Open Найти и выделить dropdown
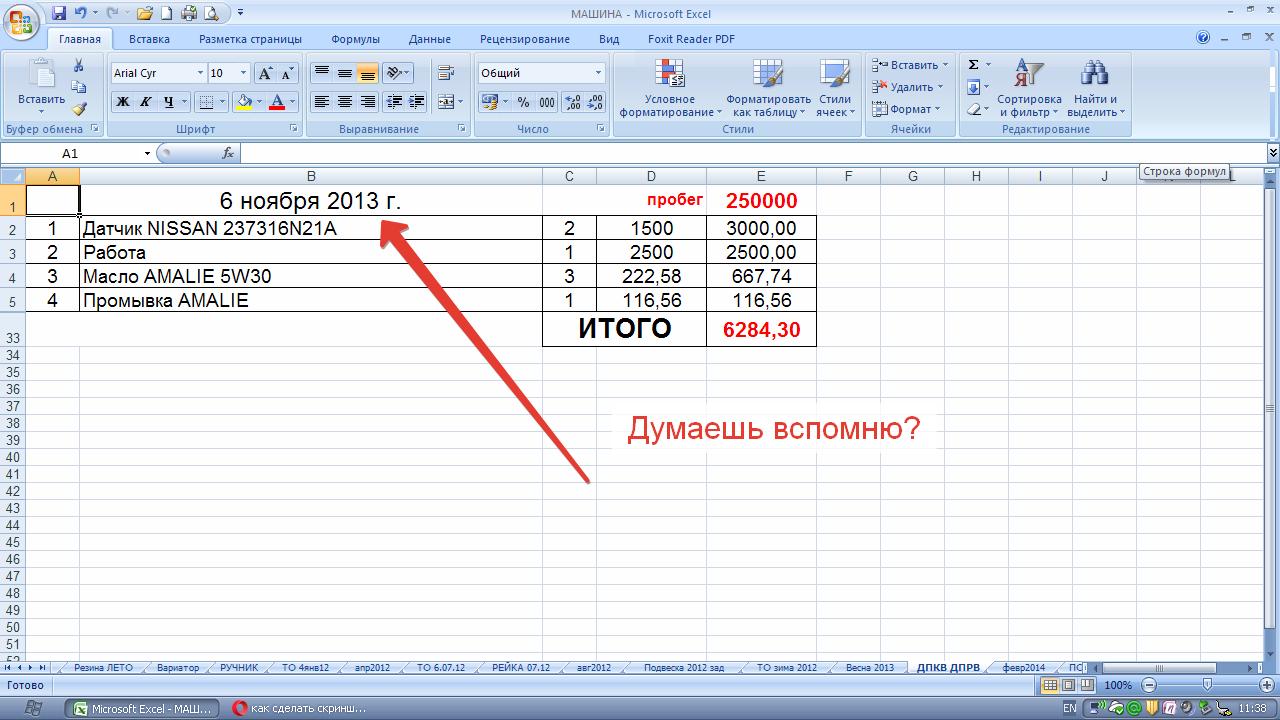 1096,88
